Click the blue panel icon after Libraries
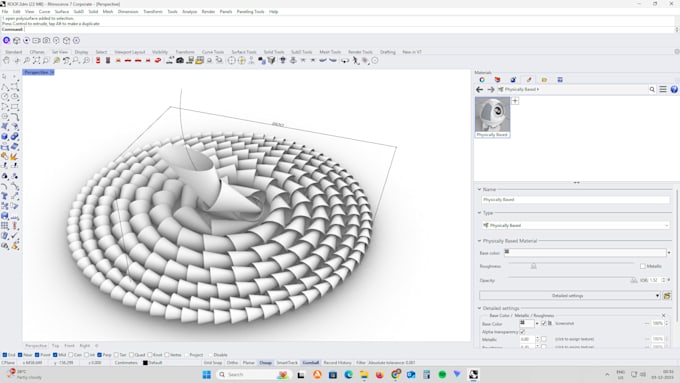The image size is (680, 383). pyautogui.click(x=560, y=79)
